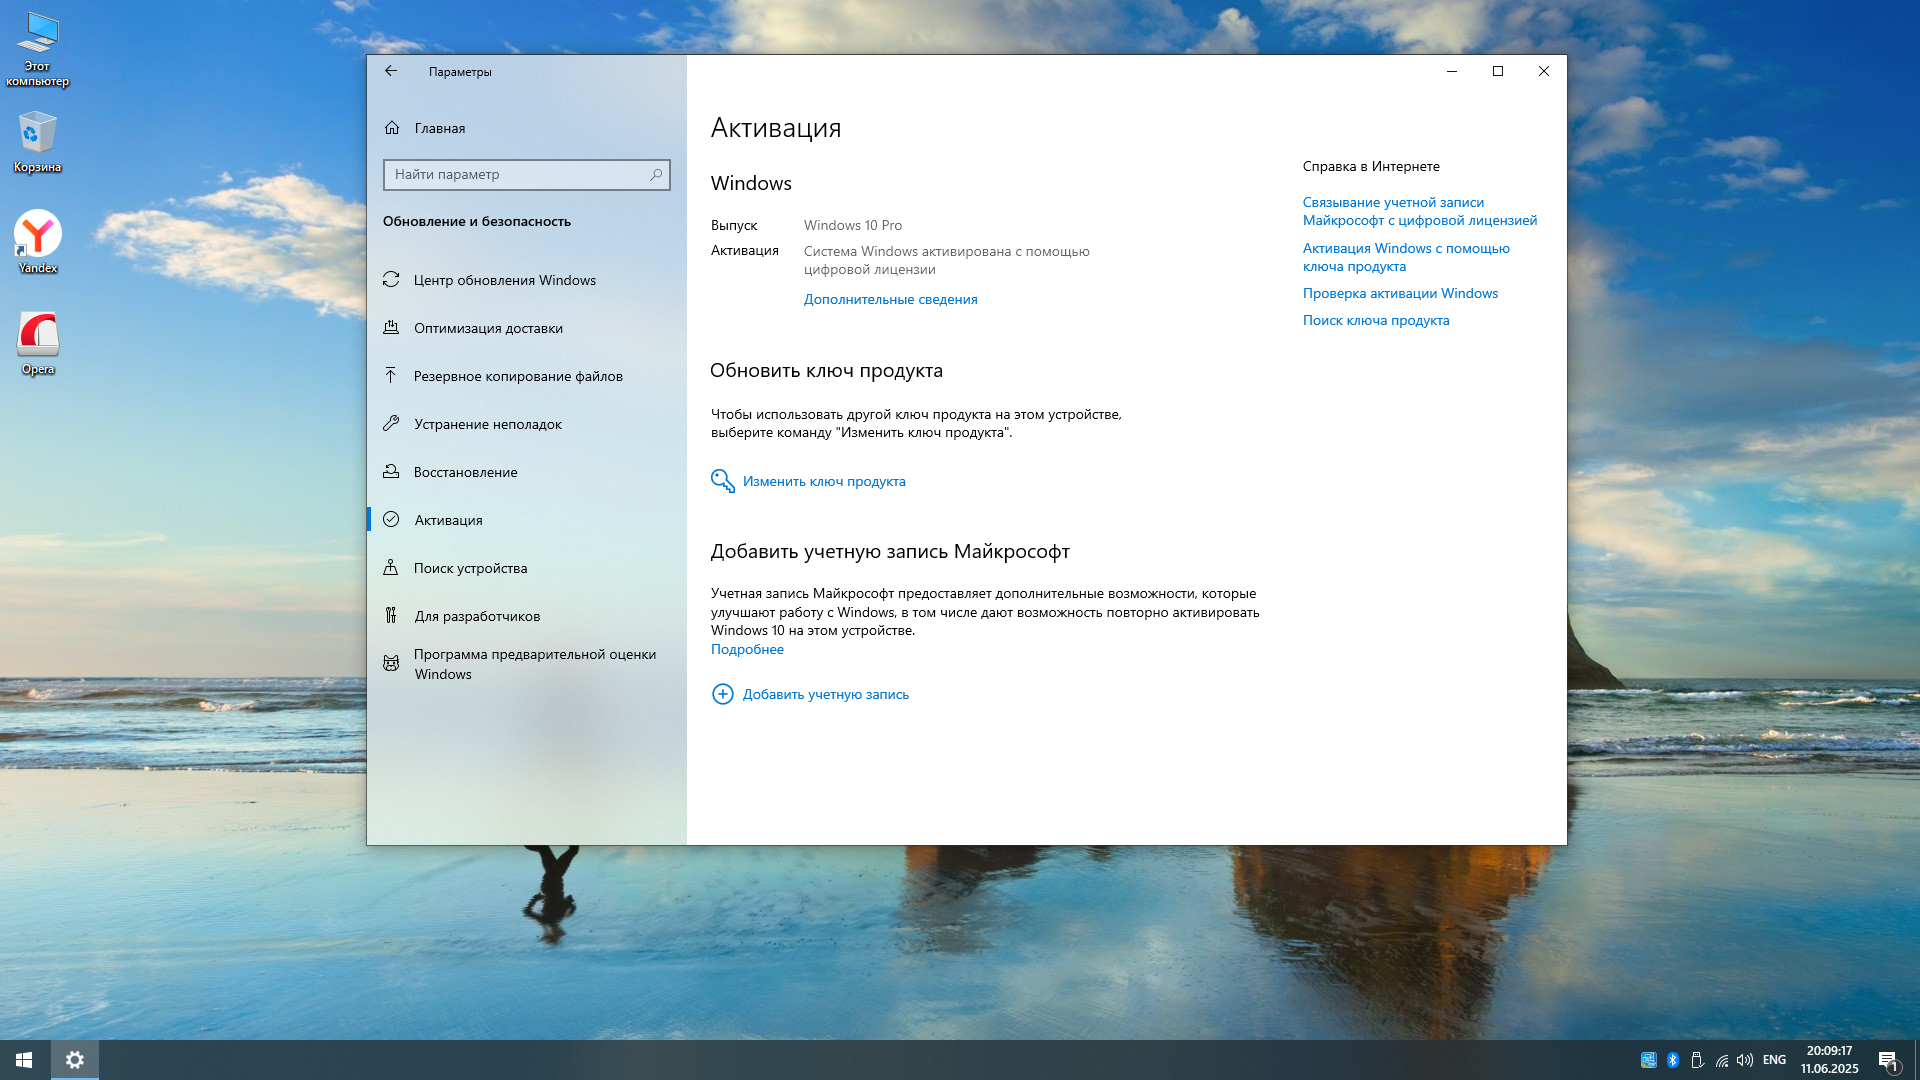Go to Устранение неполадок section
Image resolution: width=1920 pixels, height=1080 pixels.
pyautogui.click(x=487, y=424)
